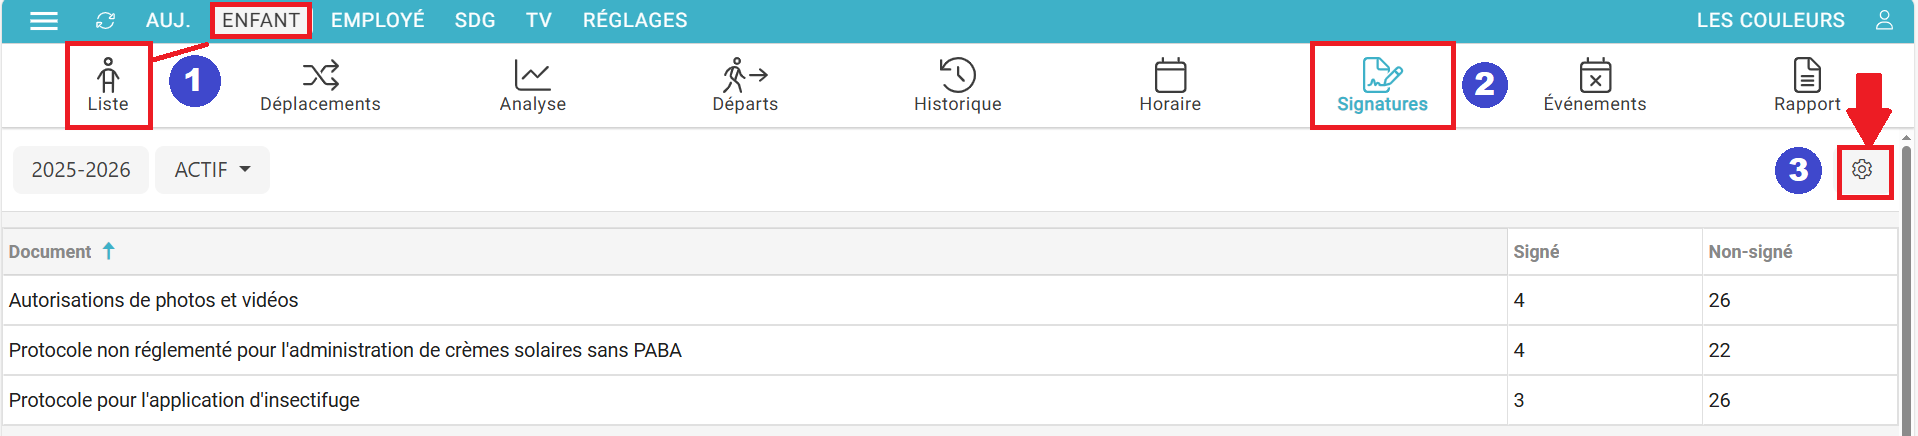Open the RÉGLAGES menu

coord(635,21)
